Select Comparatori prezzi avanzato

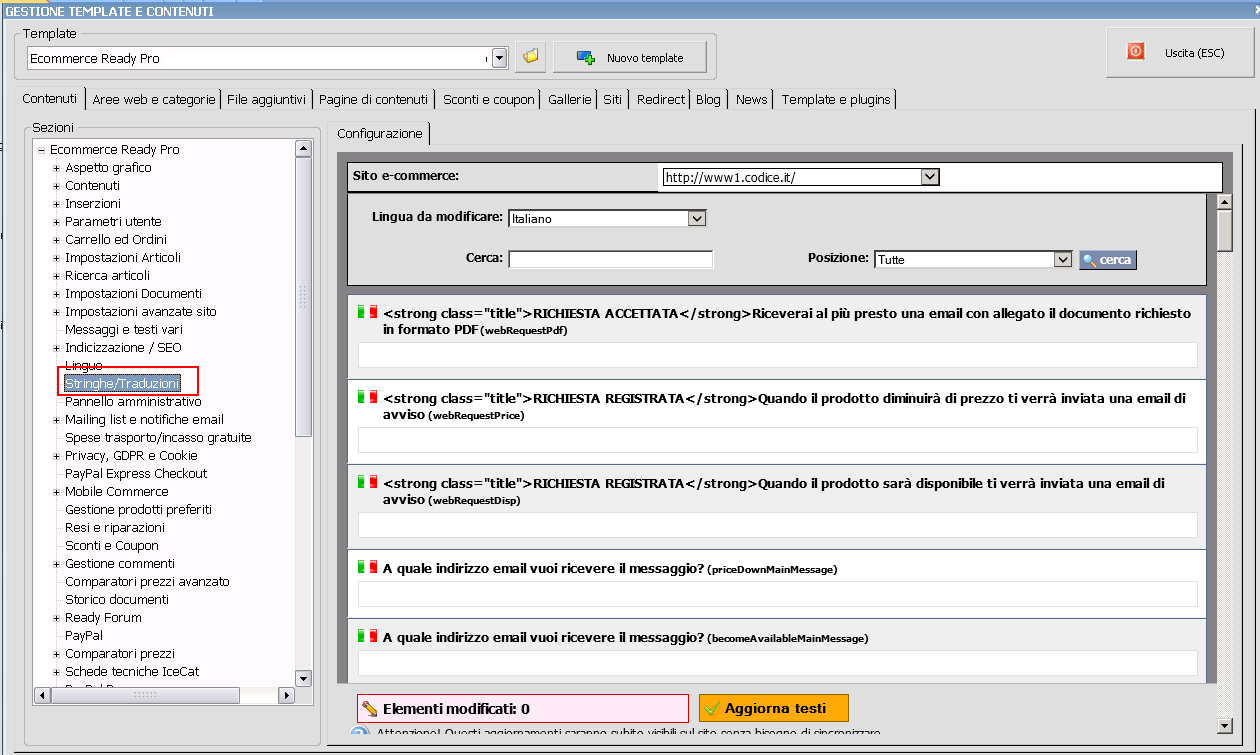click(x=147, y=582)
